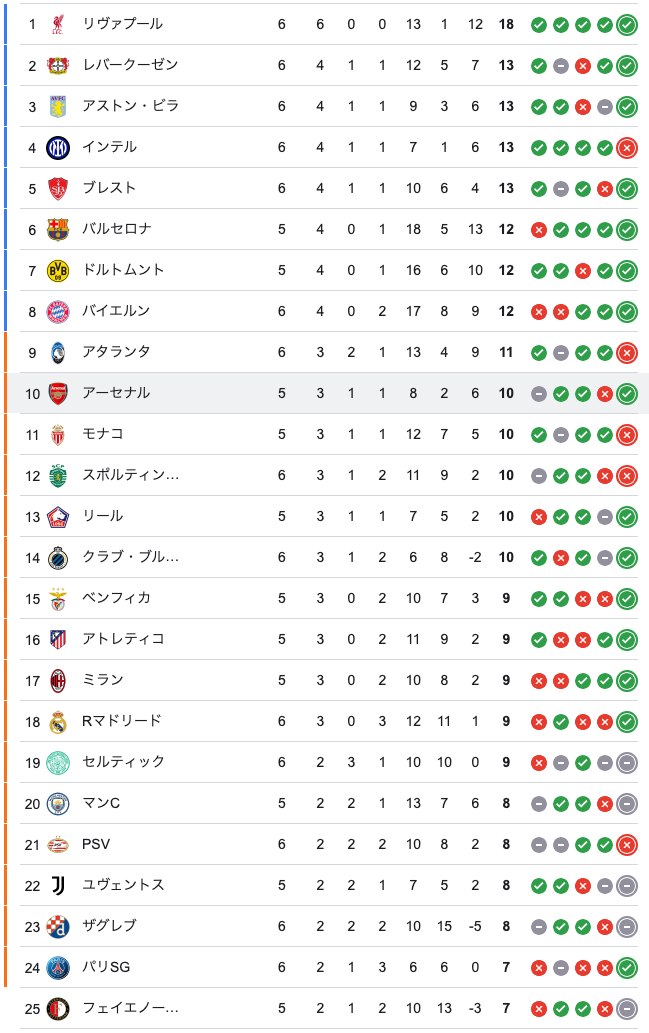The image size is (649, 1033).
Task: Click Inter's latest match loss indicator
Action: click(627, 148)
